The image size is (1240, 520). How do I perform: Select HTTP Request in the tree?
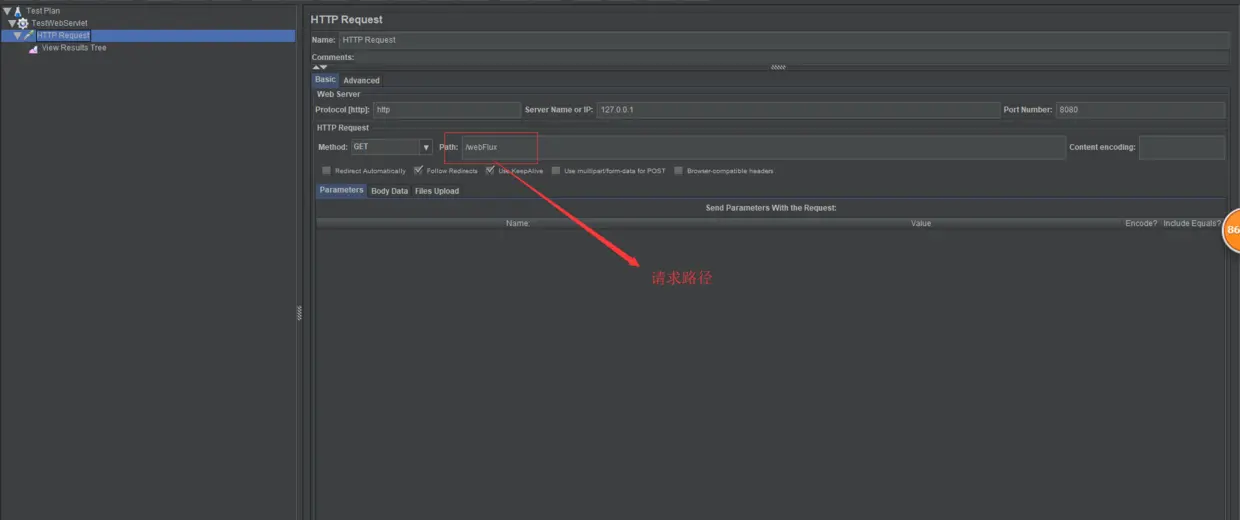[63, 35]
